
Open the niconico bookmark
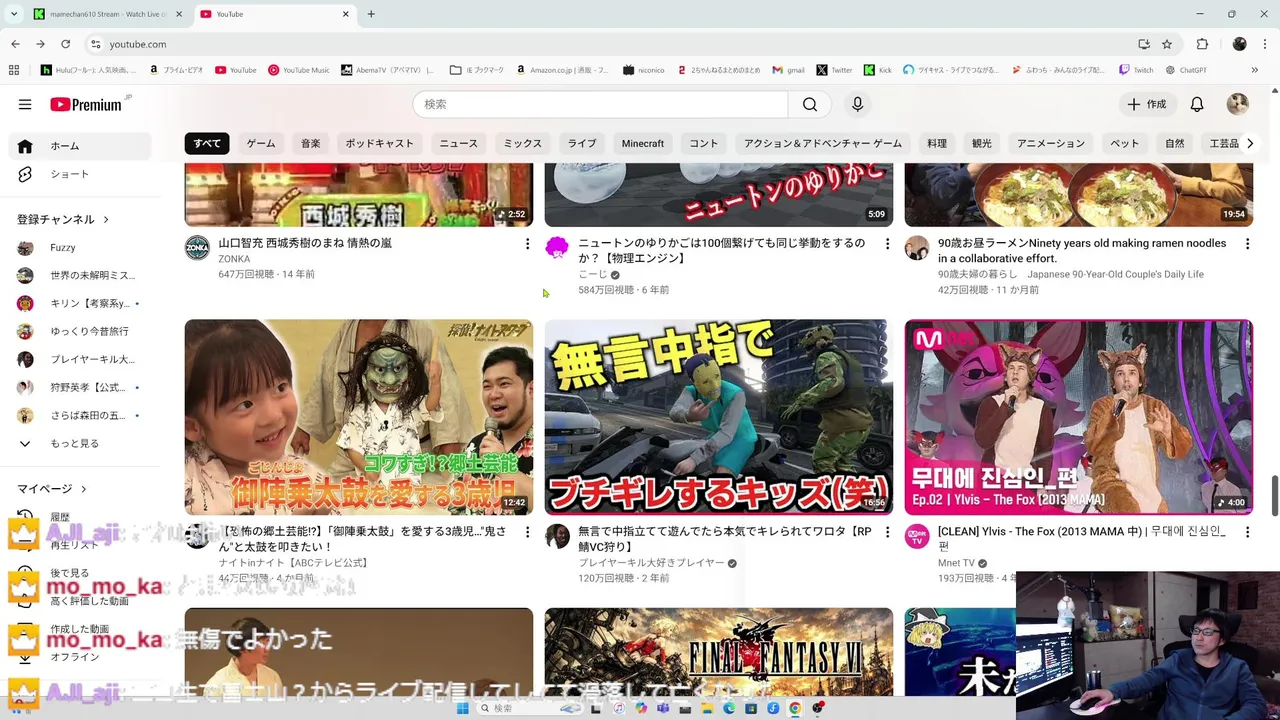(644, 70)
